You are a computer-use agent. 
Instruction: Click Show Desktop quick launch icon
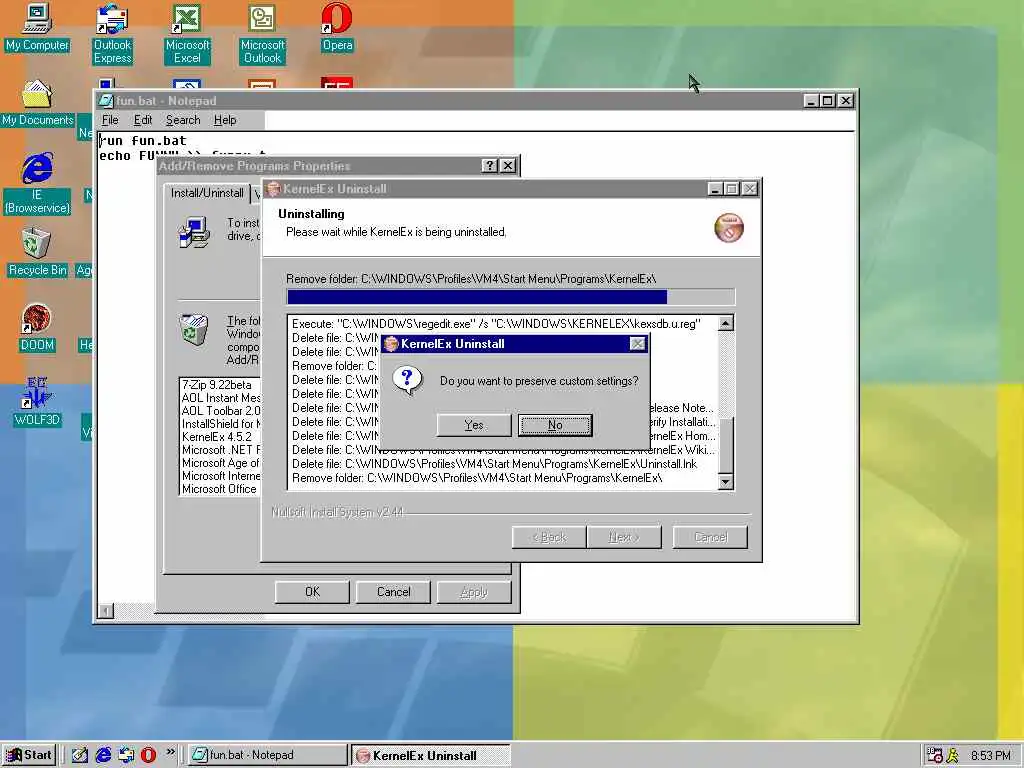80,755
